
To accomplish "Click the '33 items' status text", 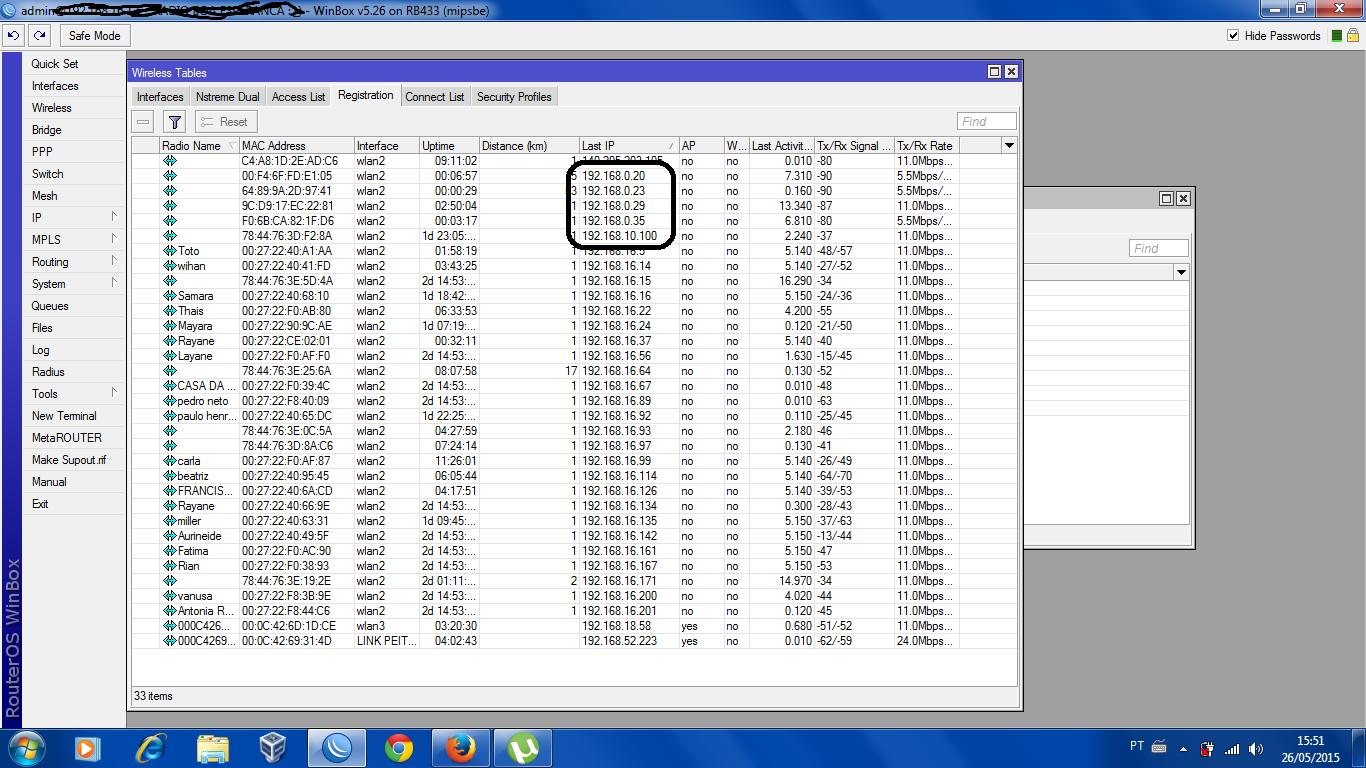I will tap(153, 696).
